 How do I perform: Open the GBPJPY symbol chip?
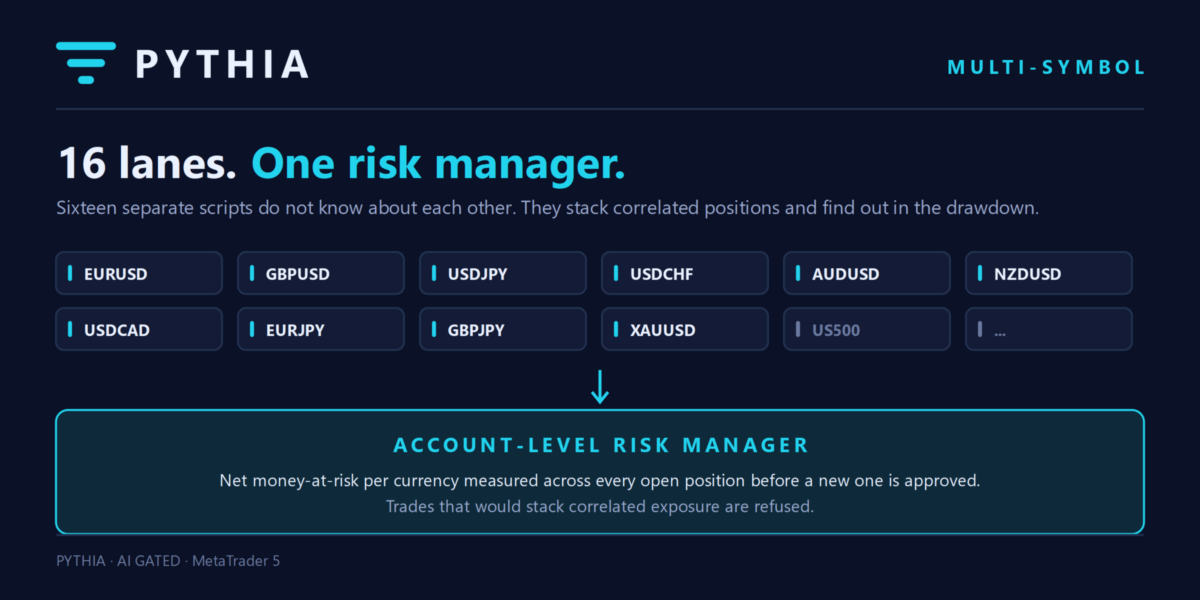click(x=503, y=329)
